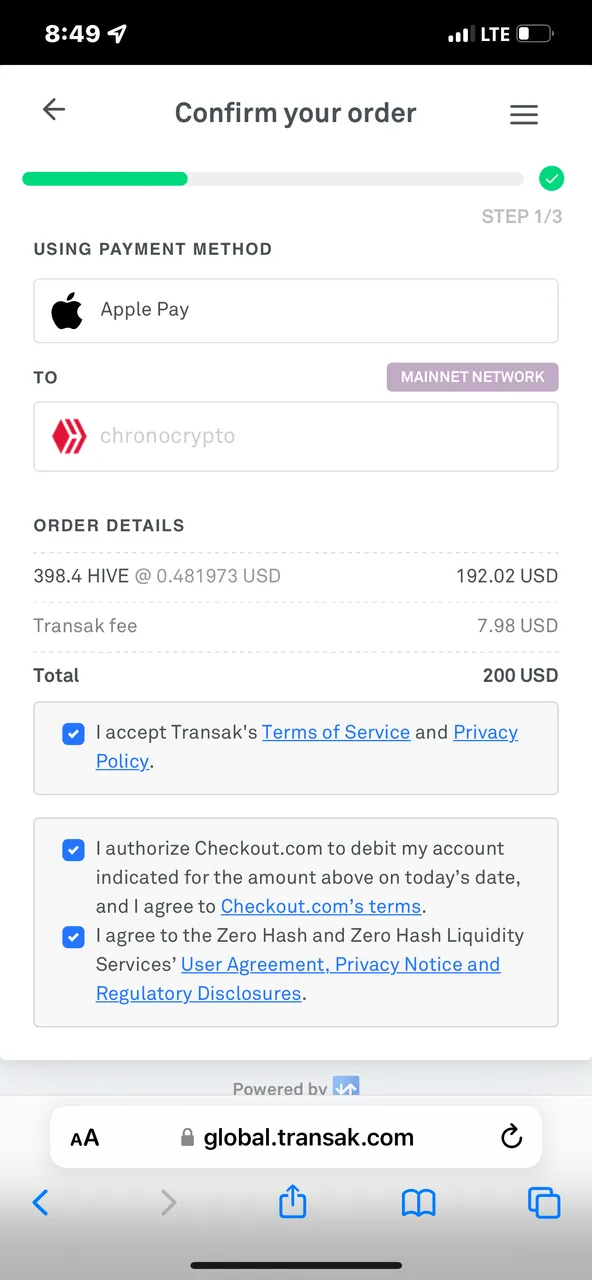592x1280 pixels.
Task: Open the AA reader options menu
Action: pos(85,1138)
